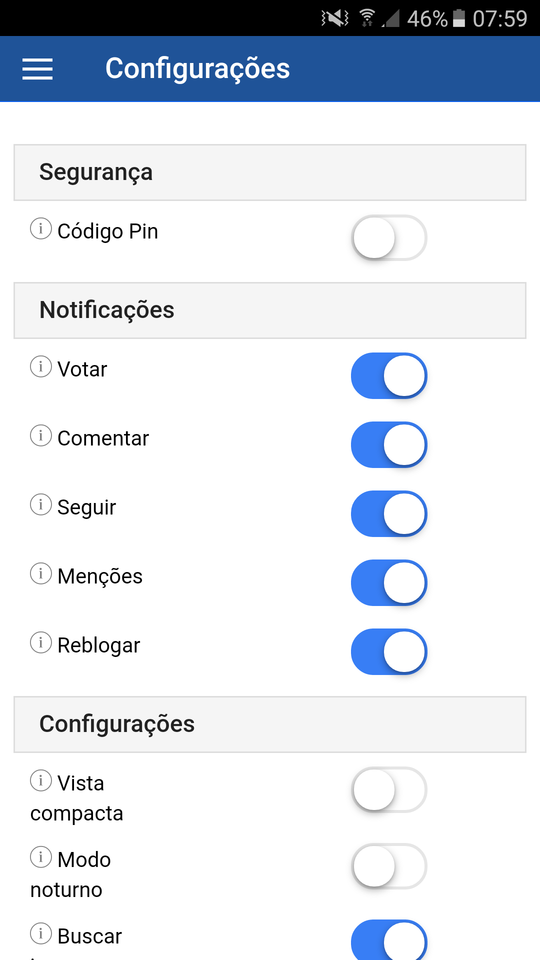The width and height of the screenshot is (540, 960).
Task: Switch off Menções notifications
Action: pos(389,582)
